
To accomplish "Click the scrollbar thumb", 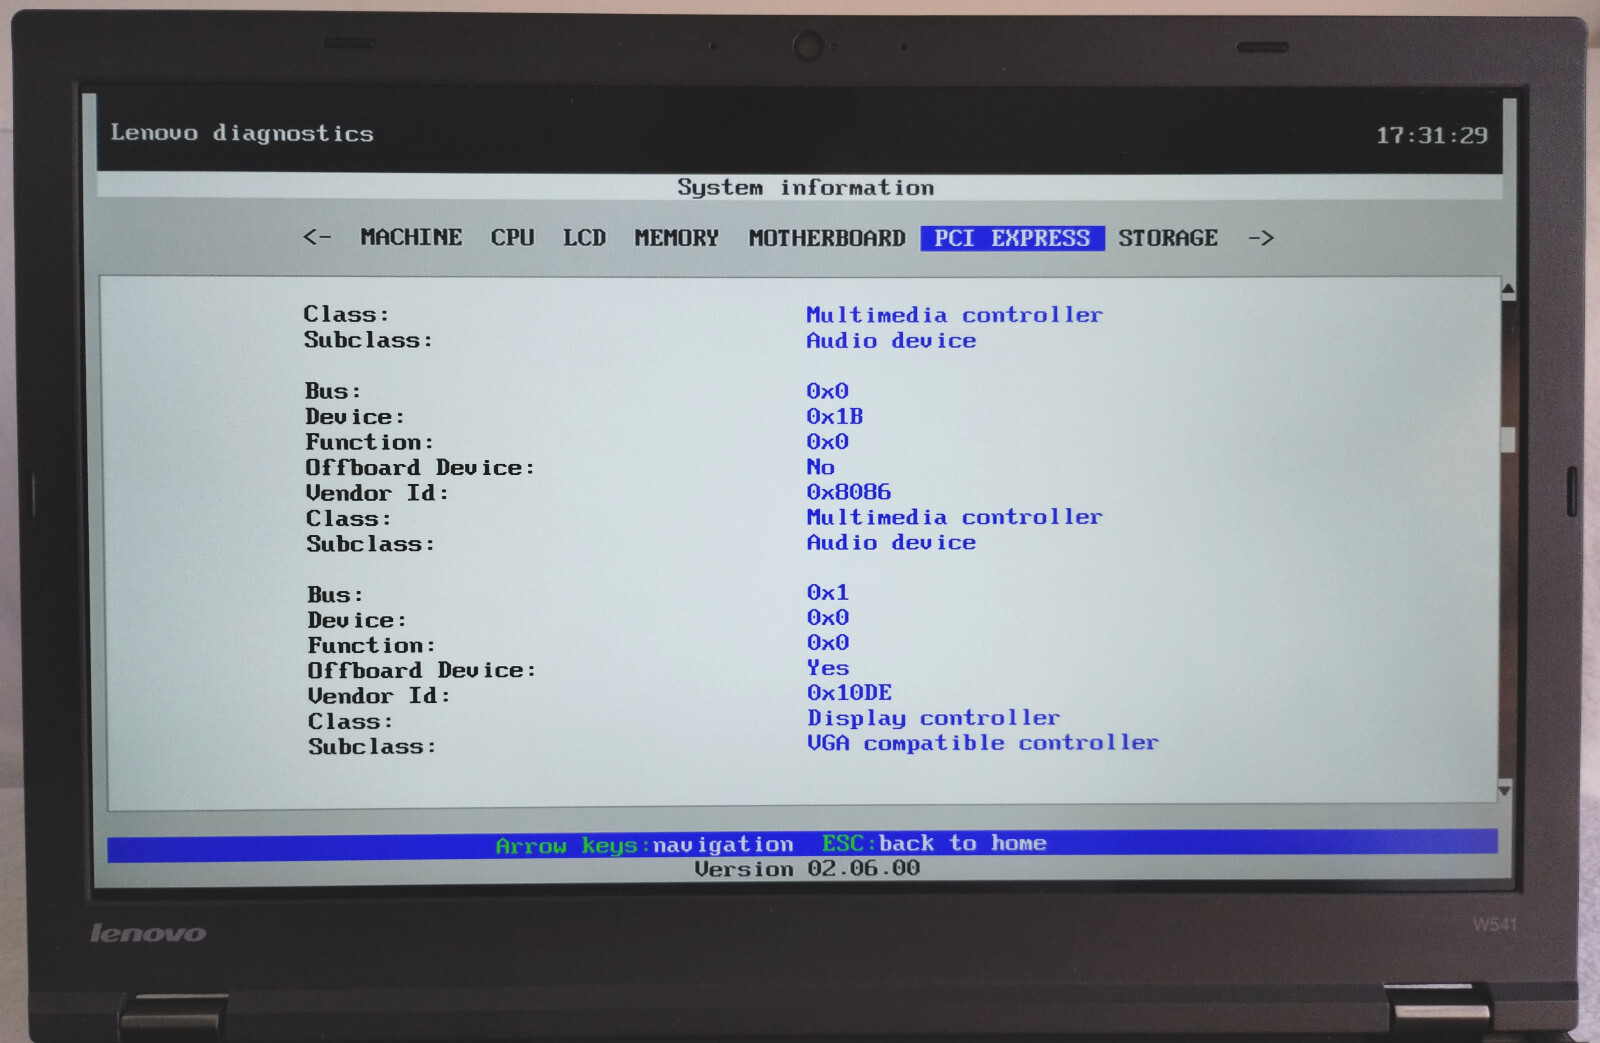I will (1507, 440).
